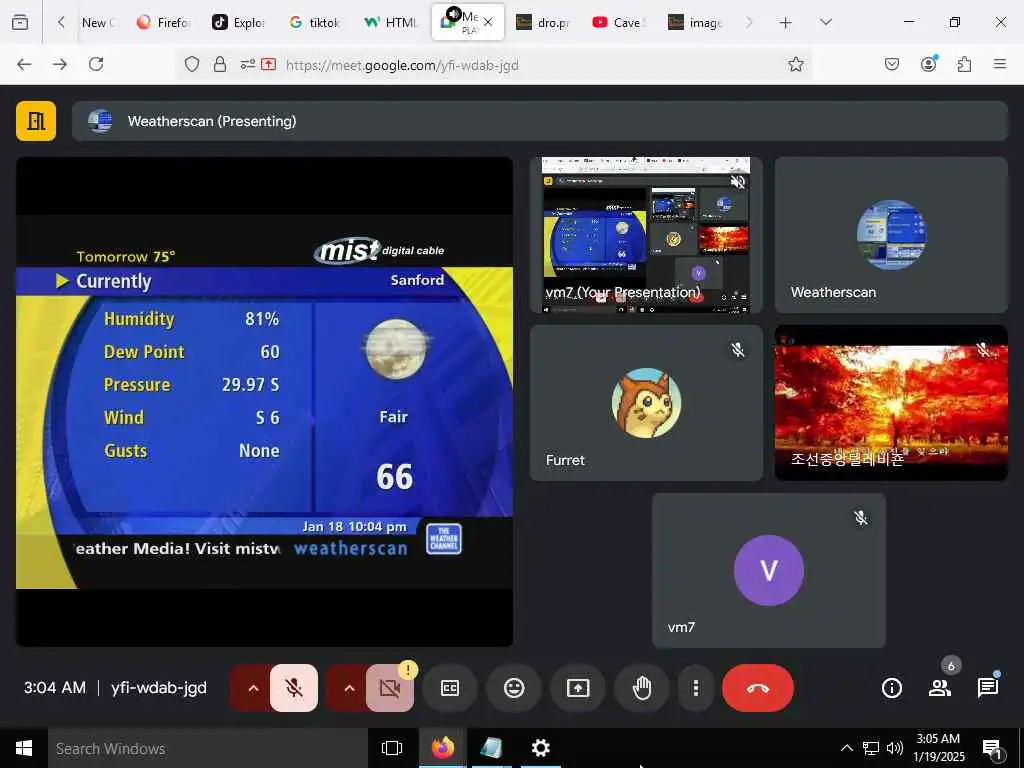This screenshot has width=1024, height=768.
Task: Toggle the microphone mute button
Action: 294,688
